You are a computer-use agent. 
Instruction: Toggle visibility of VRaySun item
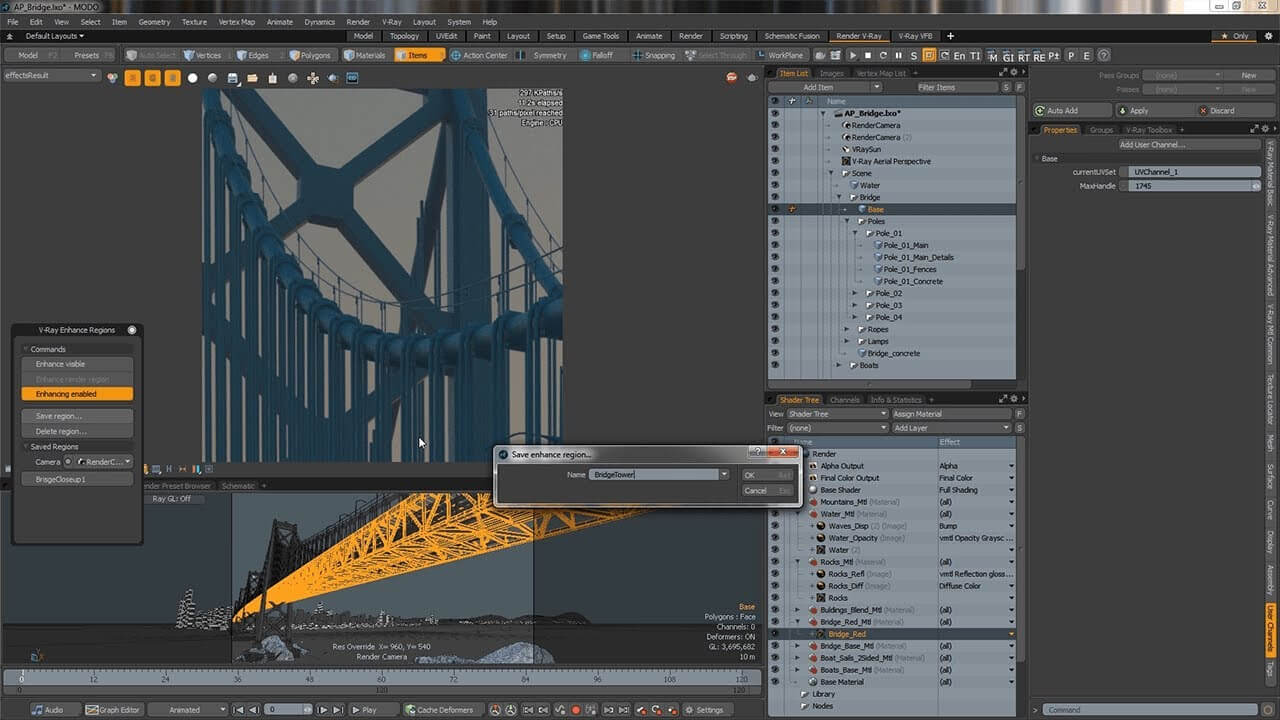click(774, 149)
